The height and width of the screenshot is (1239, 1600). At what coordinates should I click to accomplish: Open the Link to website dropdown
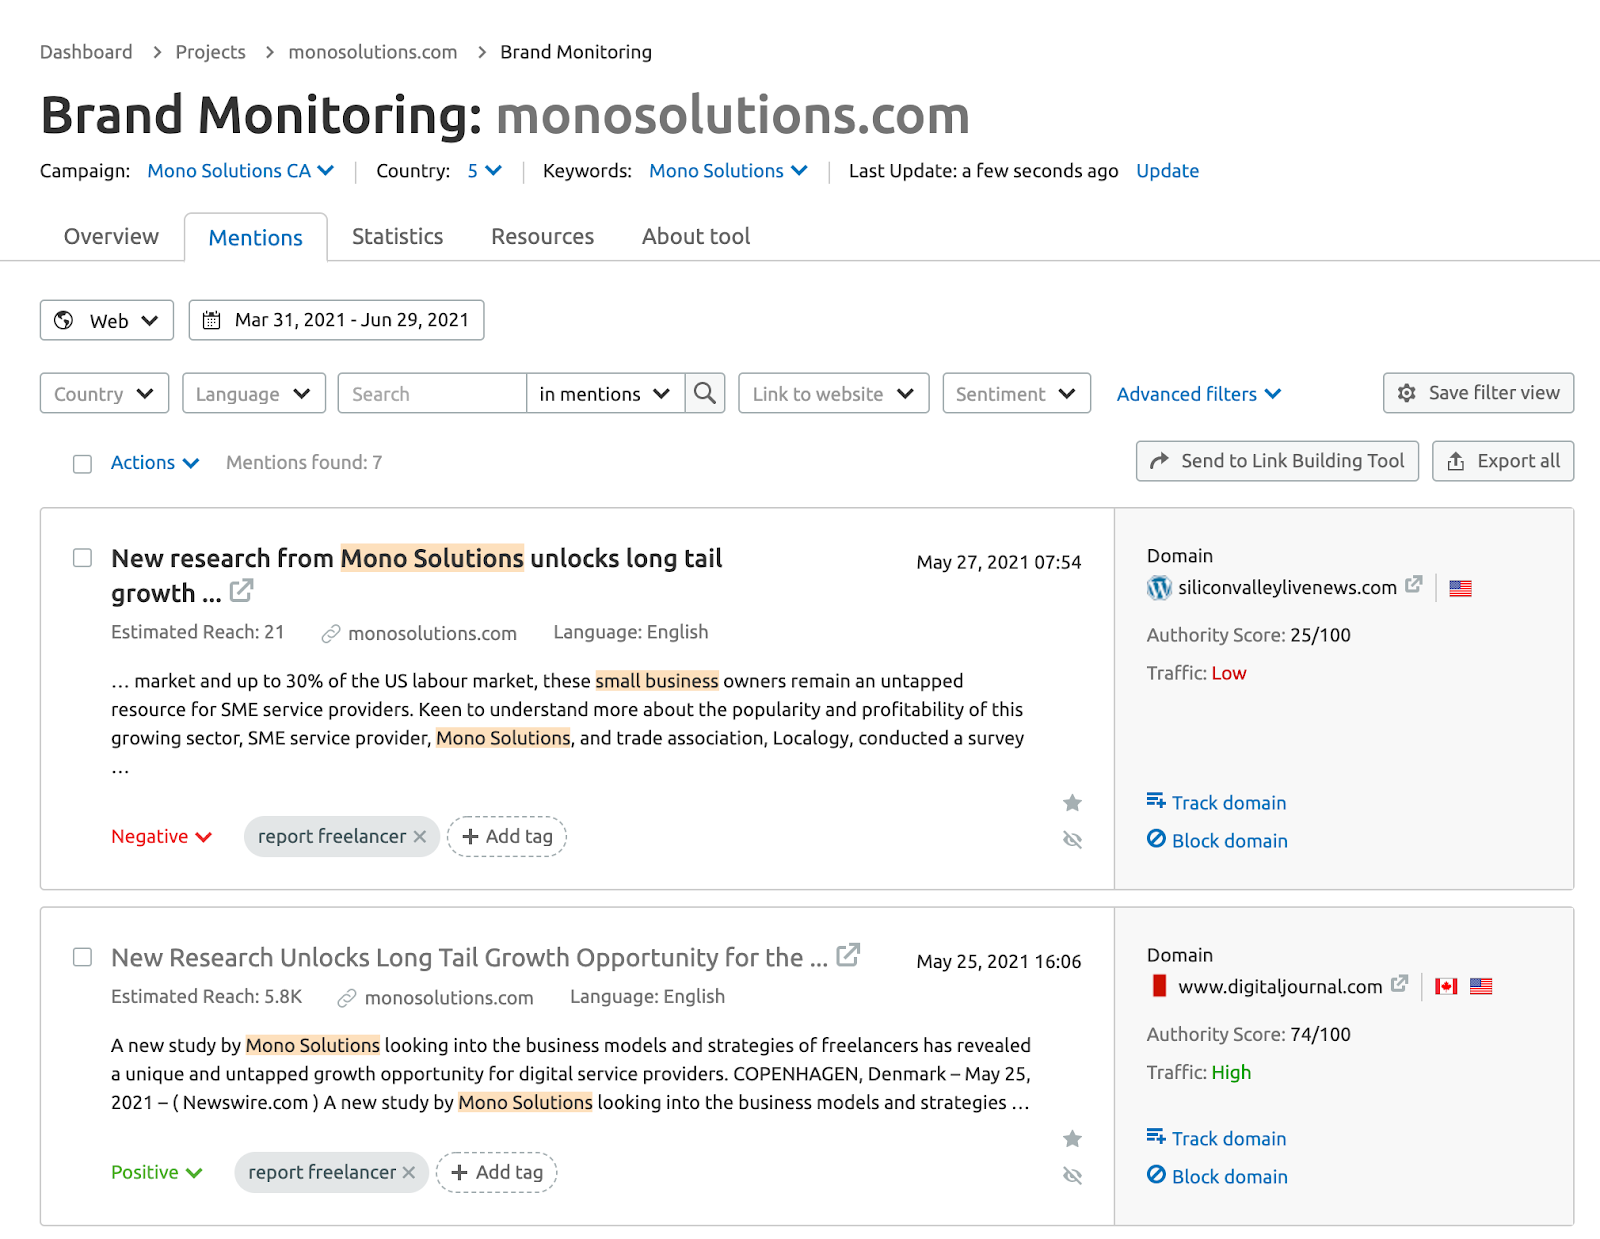[834, 393]
